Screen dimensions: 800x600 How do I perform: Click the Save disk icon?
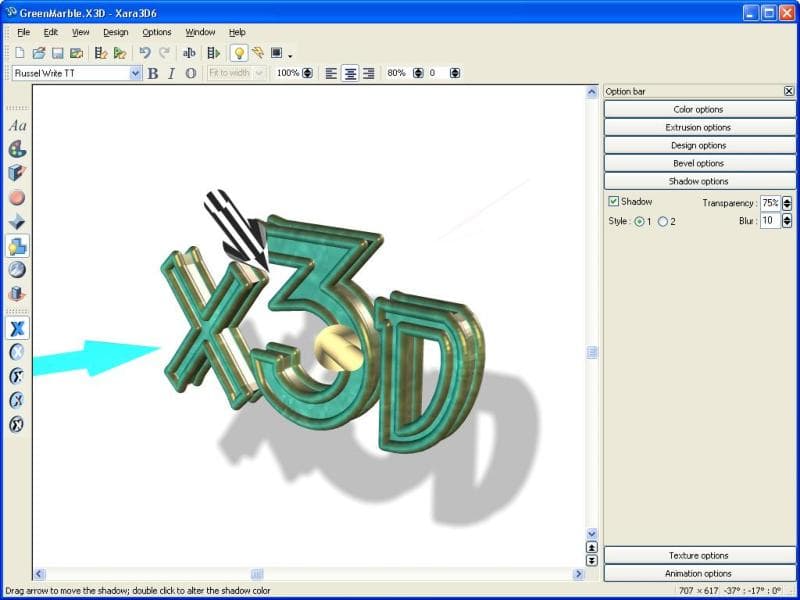pos(57,53)
